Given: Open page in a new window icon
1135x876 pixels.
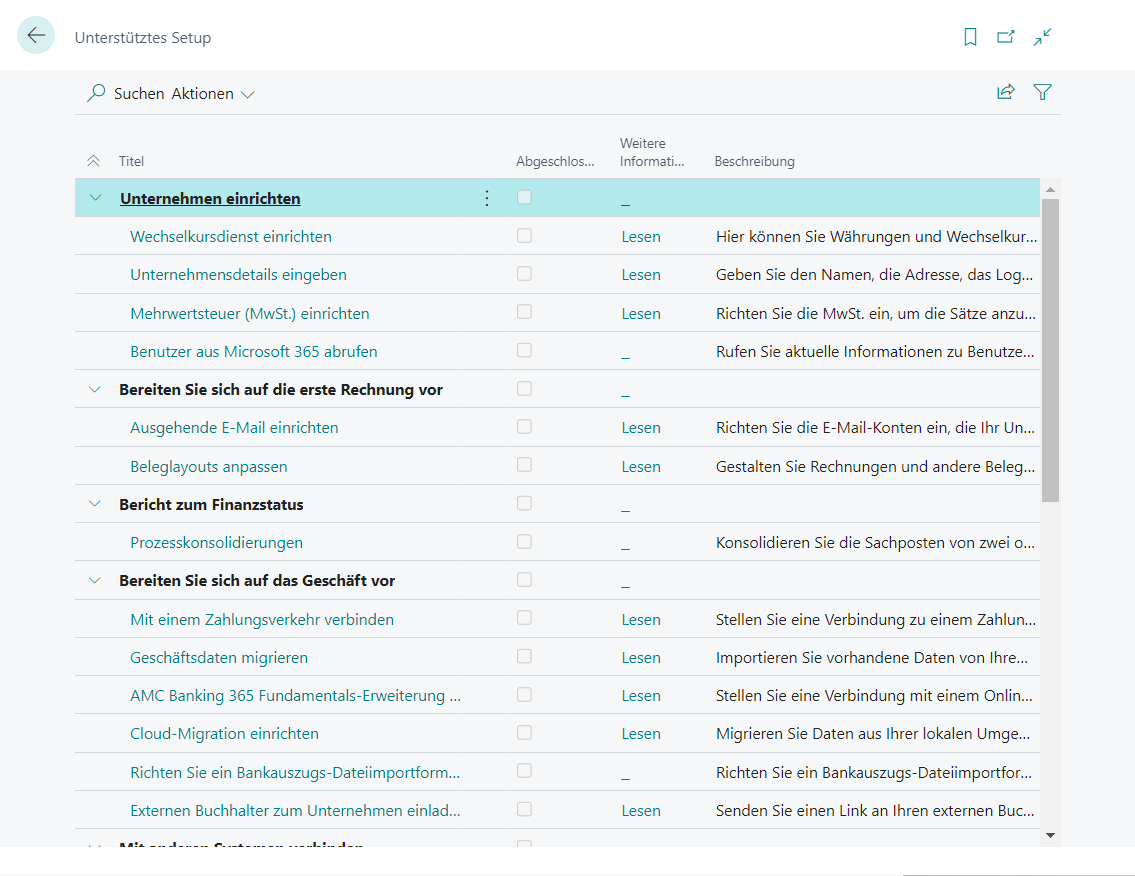Looking at the screenshot, I should point(1005,37).
